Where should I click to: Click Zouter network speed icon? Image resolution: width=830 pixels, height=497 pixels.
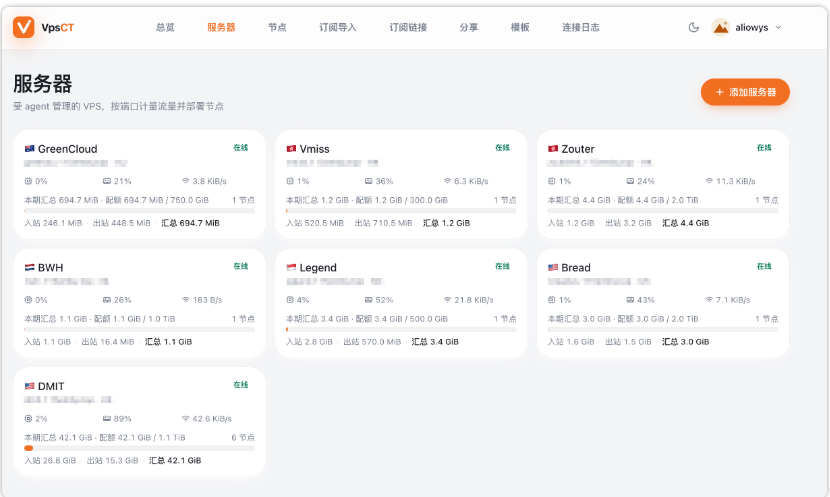(709, 181)
